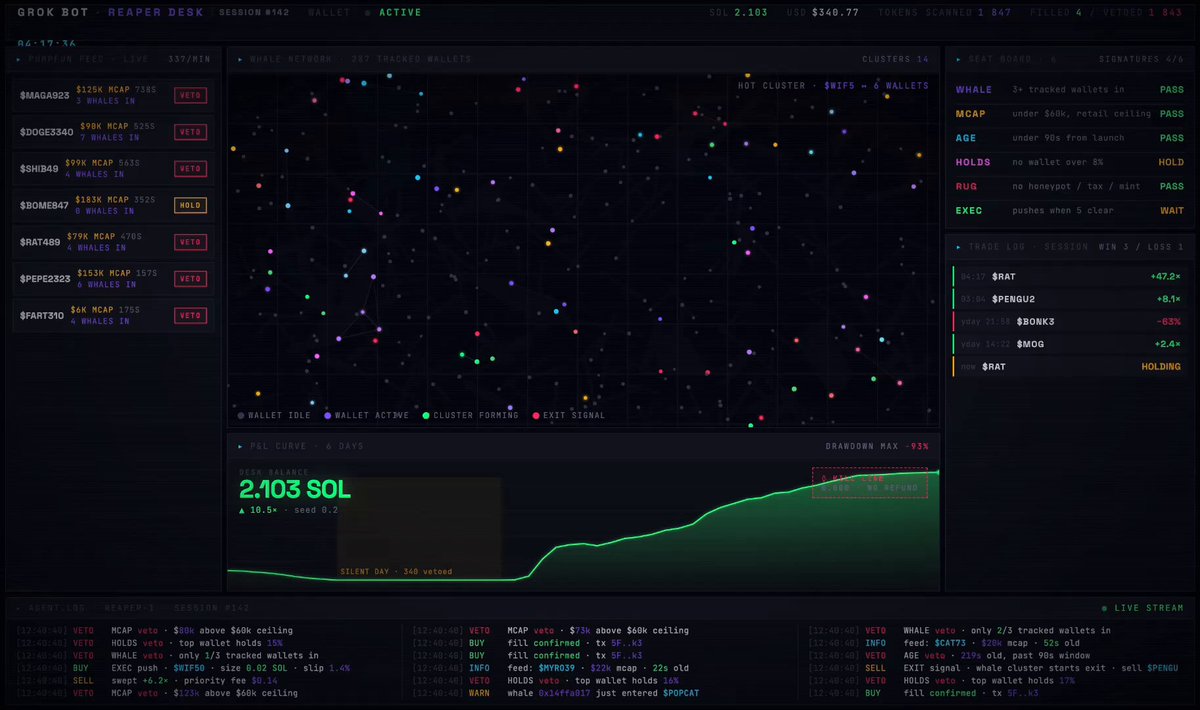1200x710 pixels.
Task: Click the HOLDS seat row label
Action: [x=974, y=162]
